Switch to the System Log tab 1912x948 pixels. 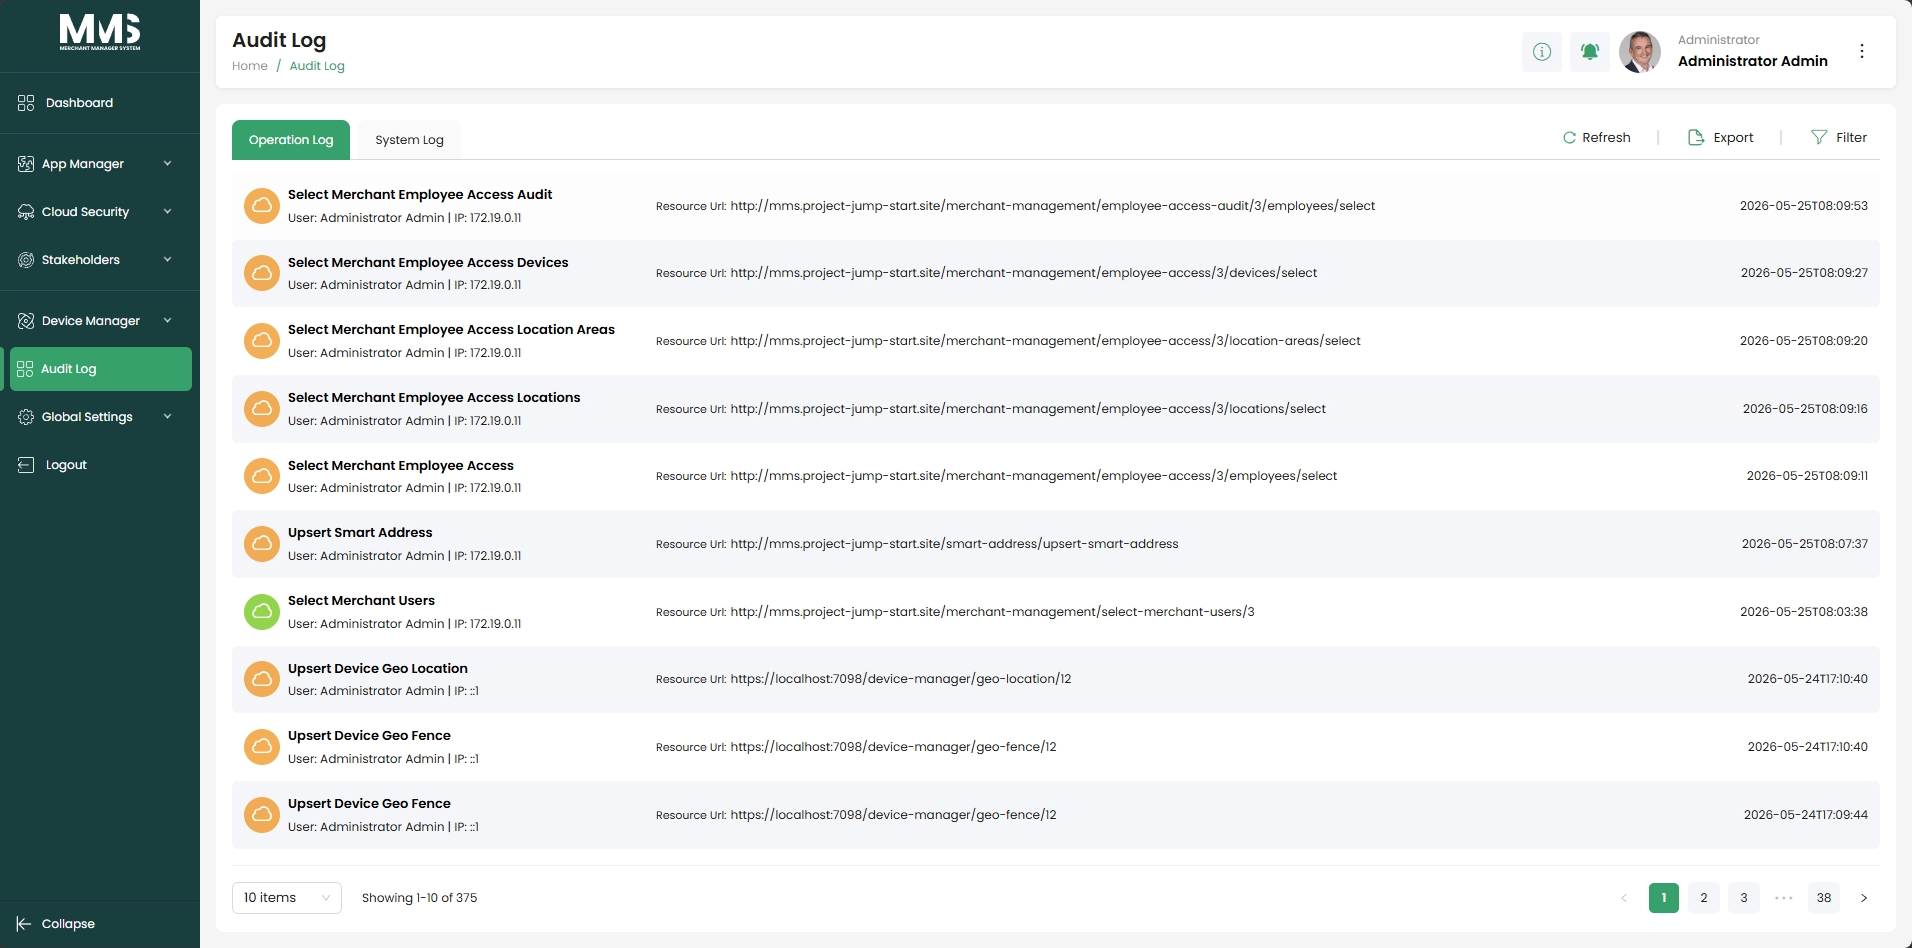[409, 140]
